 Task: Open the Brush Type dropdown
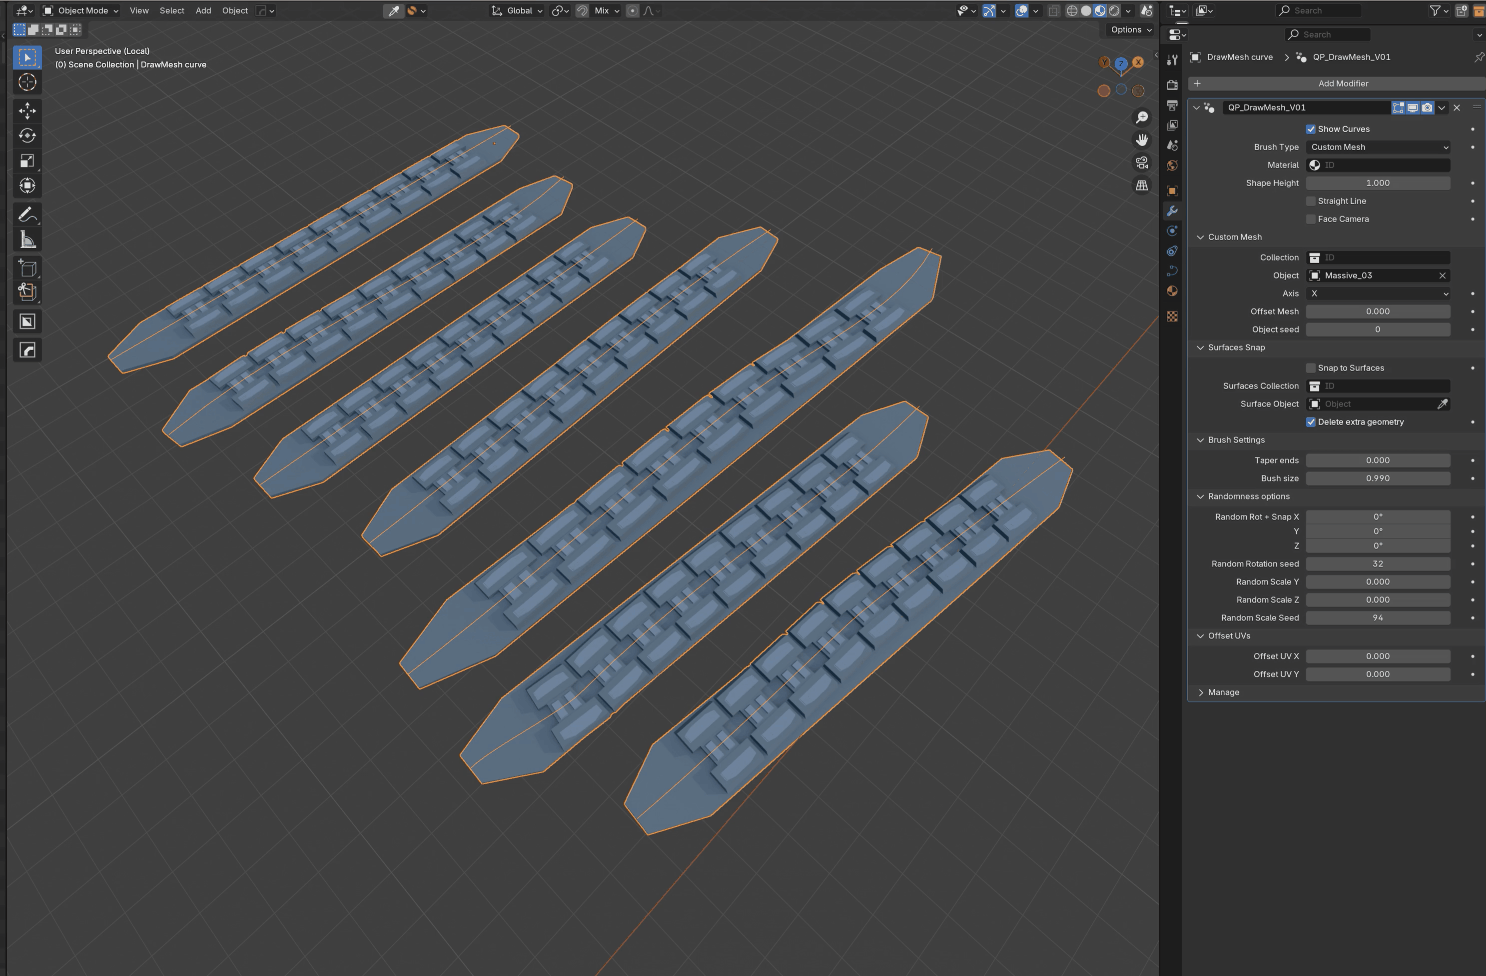[1378, 147]
